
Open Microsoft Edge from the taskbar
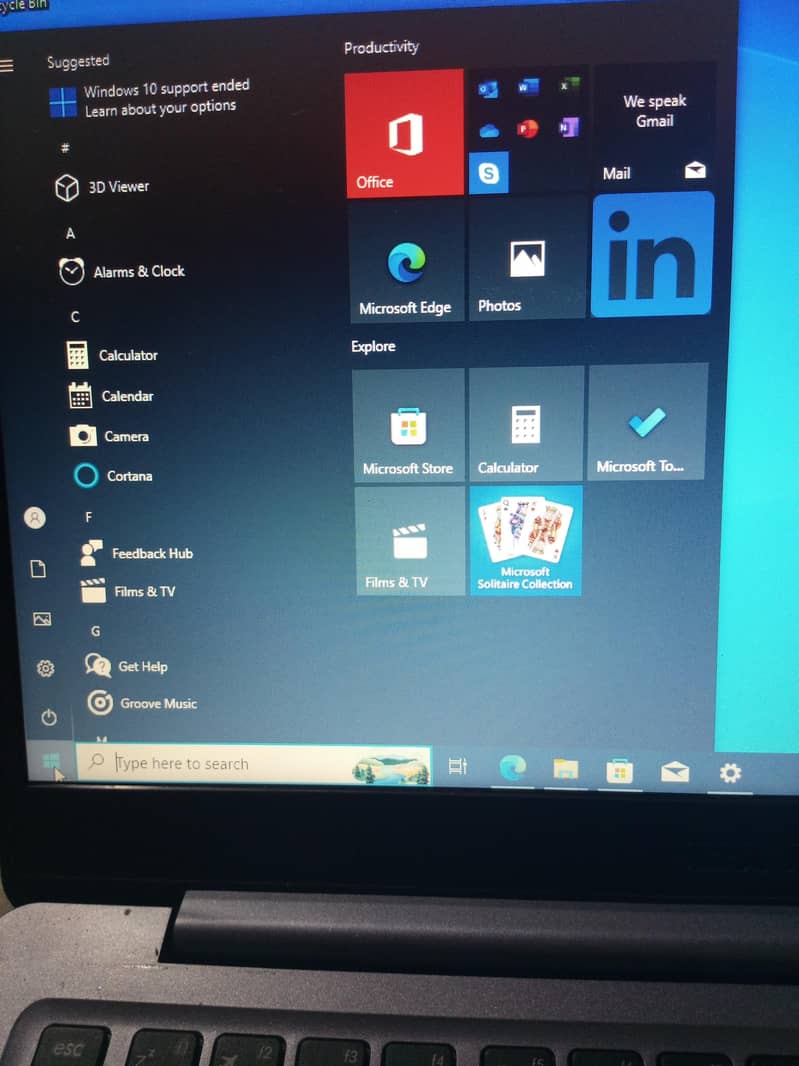click(513, 768)
